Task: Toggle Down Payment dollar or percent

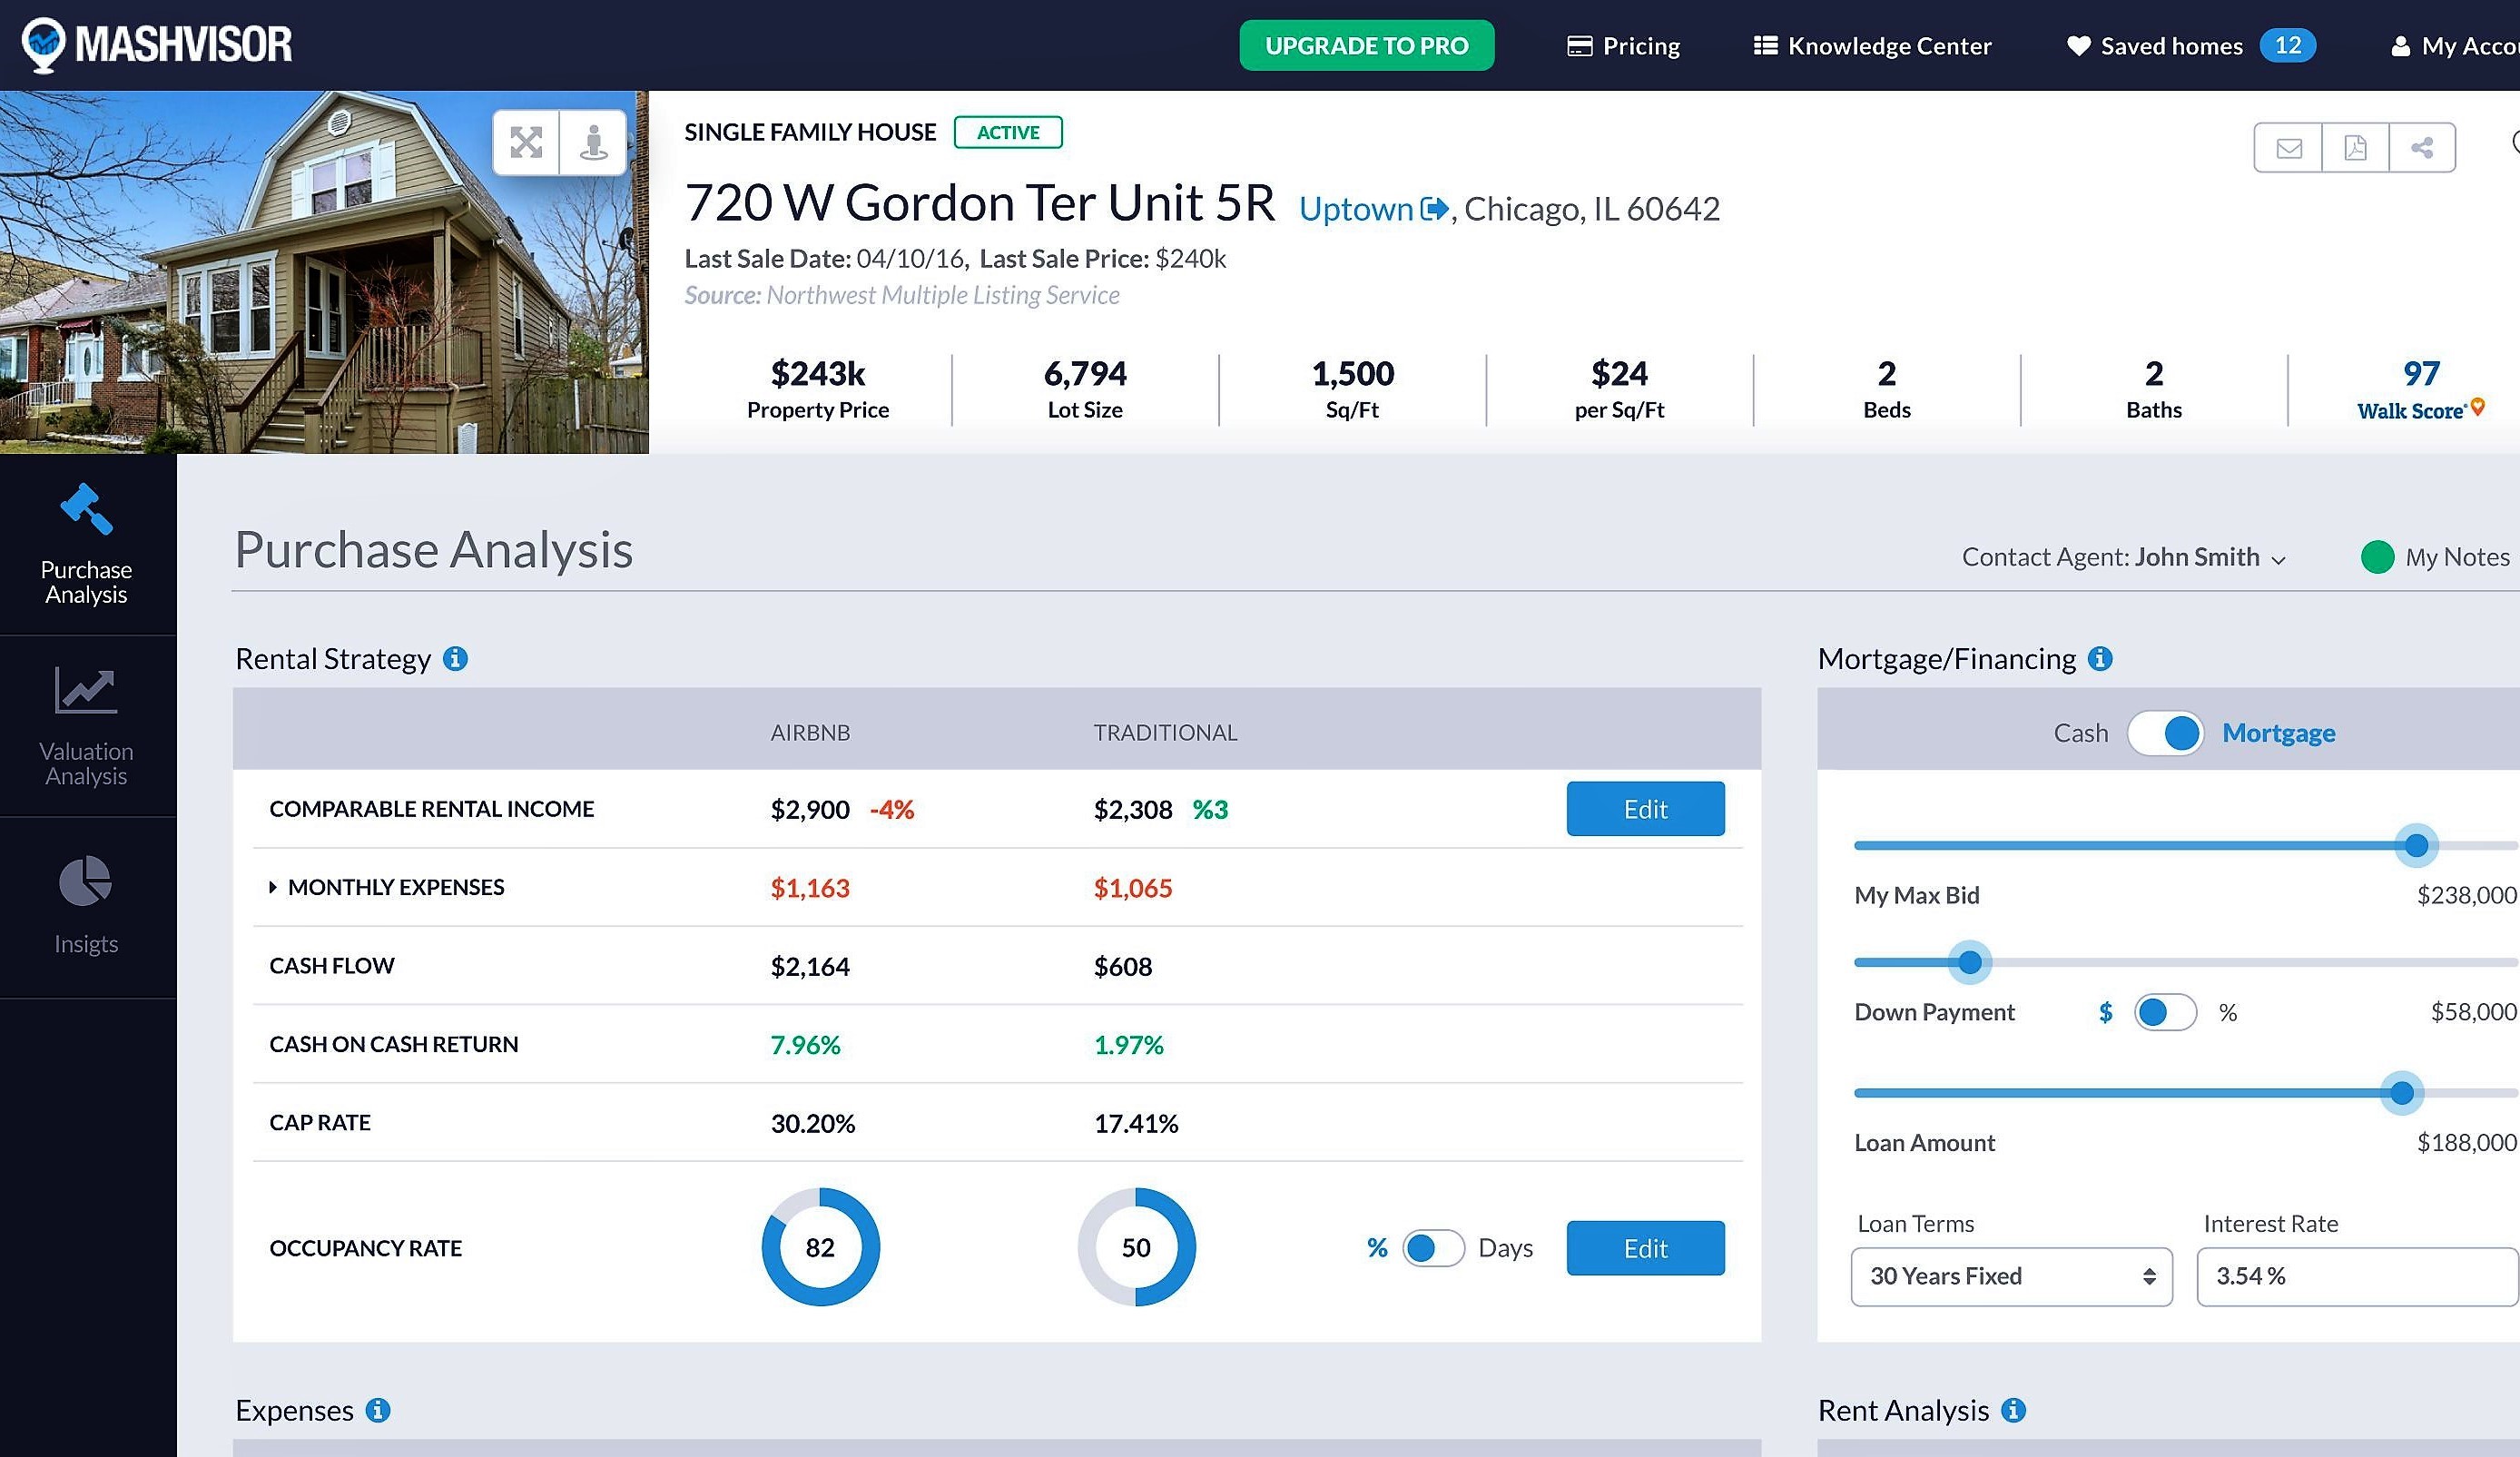Action: [x=2165, y=1012]
